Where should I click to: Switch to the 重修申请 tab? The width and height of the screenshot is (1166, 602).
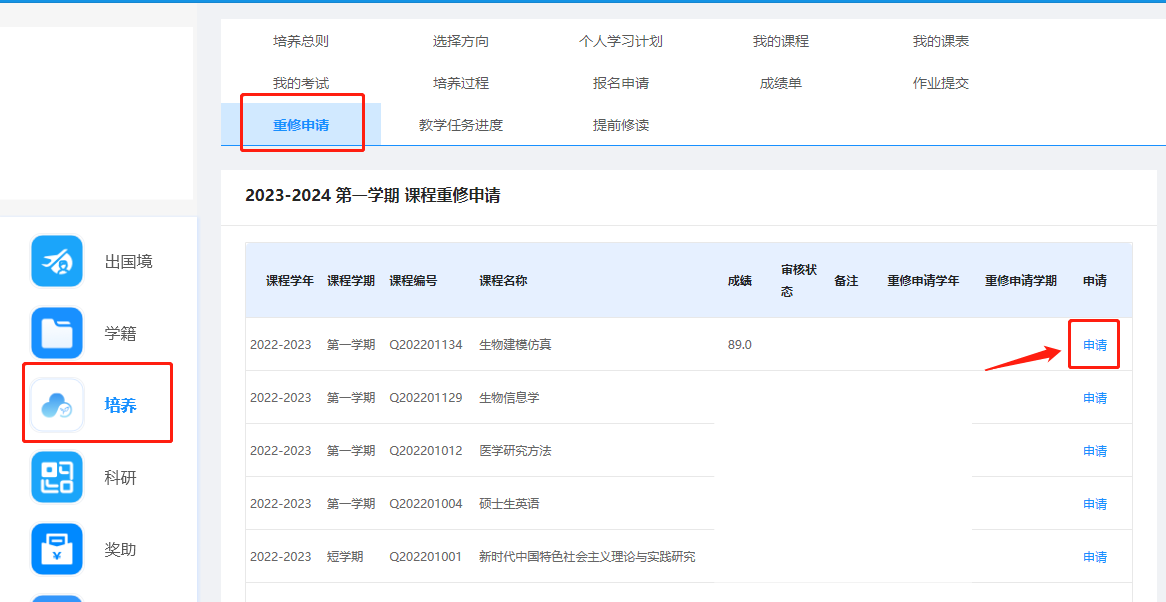point(301,125)
